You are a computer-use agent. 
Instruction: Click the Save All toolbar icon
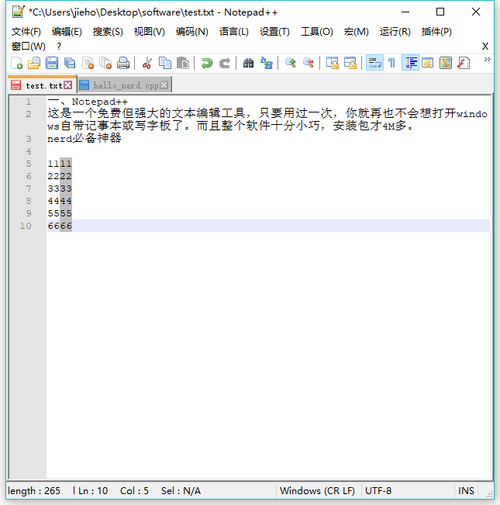point(70,63)
